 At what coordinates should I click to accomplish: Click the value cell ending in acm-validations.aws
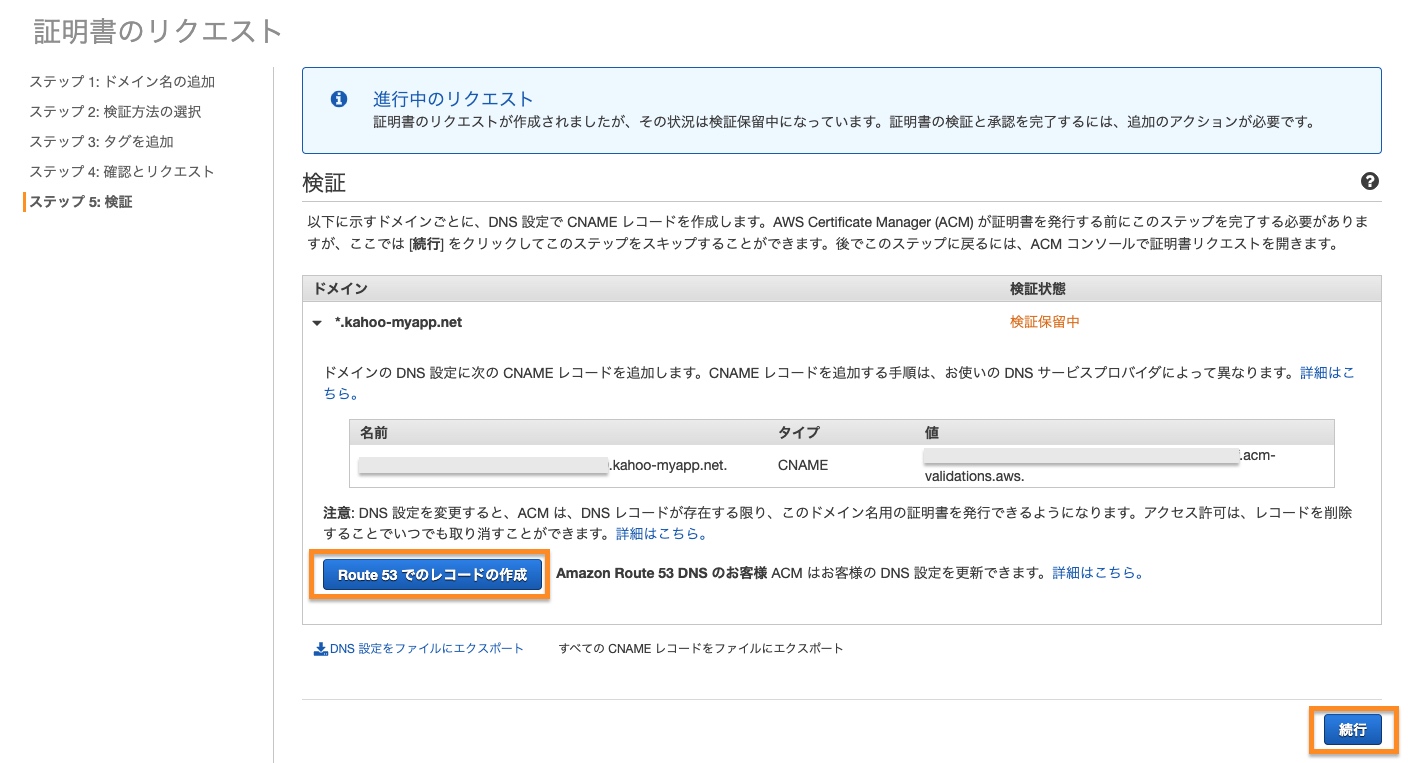coord(1100,465)
